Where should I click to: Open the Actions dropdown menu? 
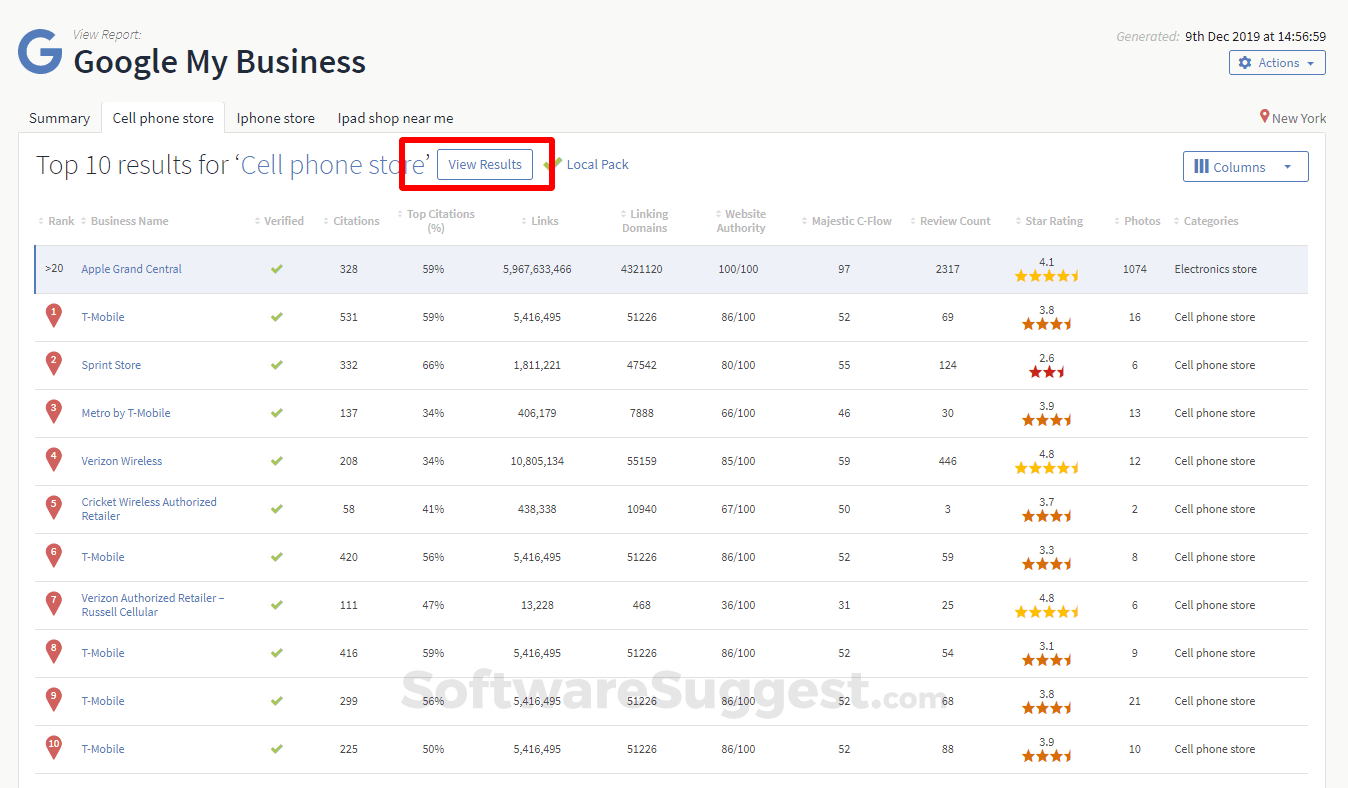1277,62
